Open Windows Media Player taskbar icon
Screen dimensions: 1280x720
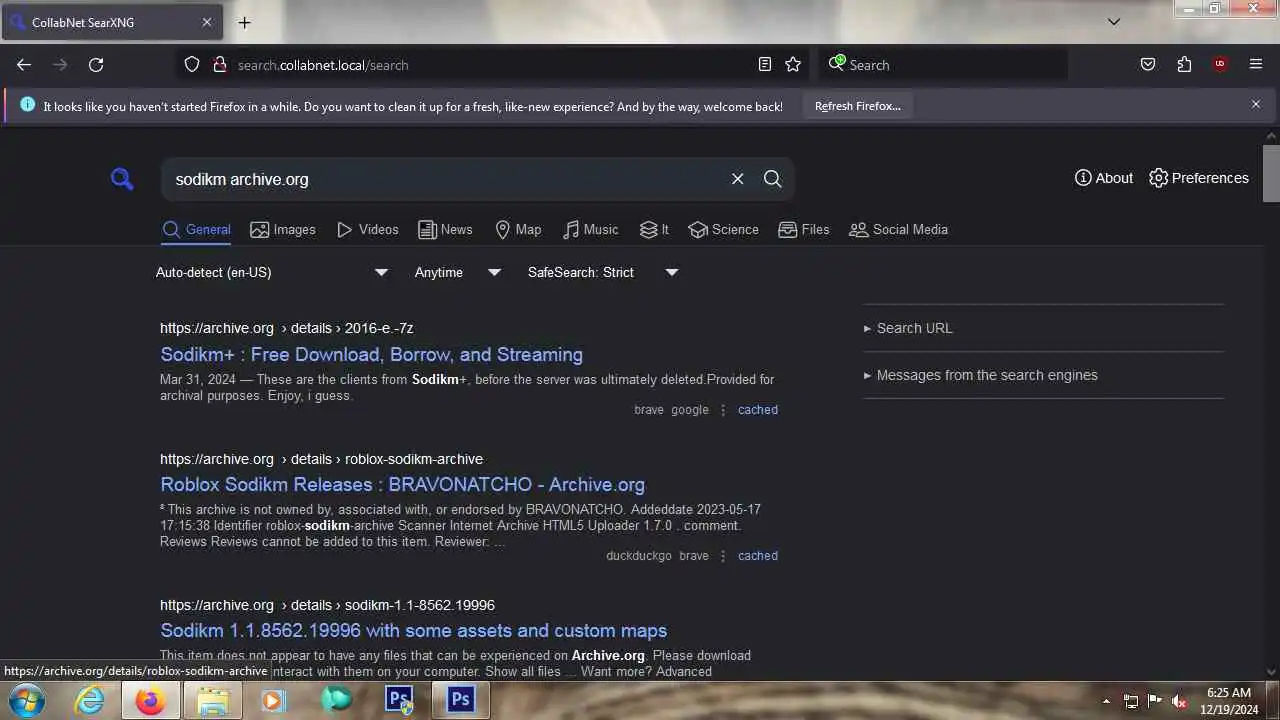(x=273, y=700)
